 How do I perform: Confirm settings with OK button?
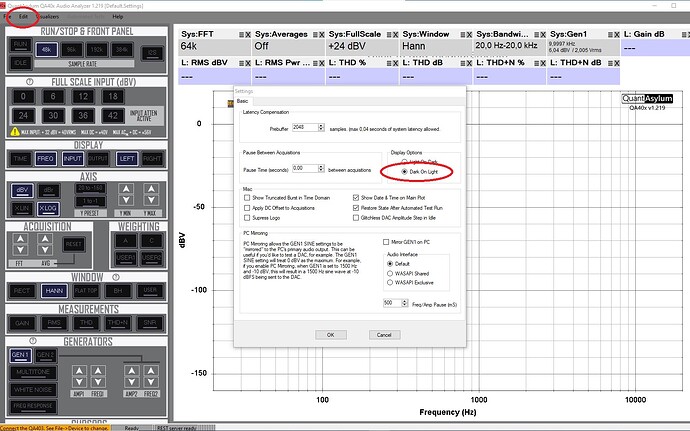331,335
